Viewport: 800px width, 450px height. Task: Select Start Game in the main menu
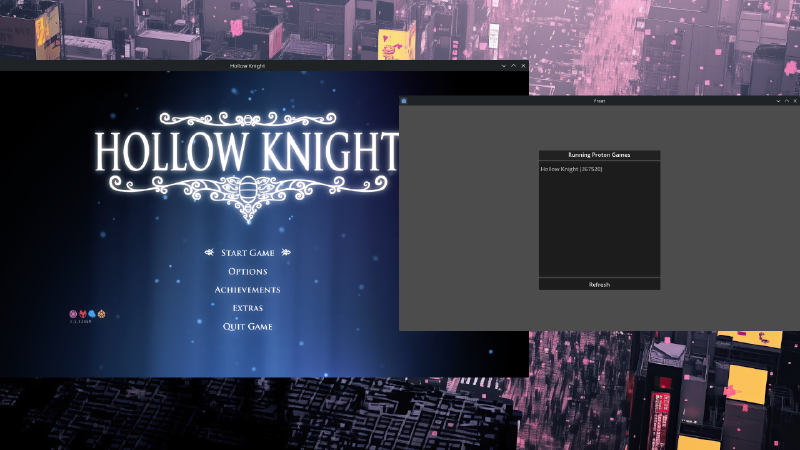pos(247,253)
